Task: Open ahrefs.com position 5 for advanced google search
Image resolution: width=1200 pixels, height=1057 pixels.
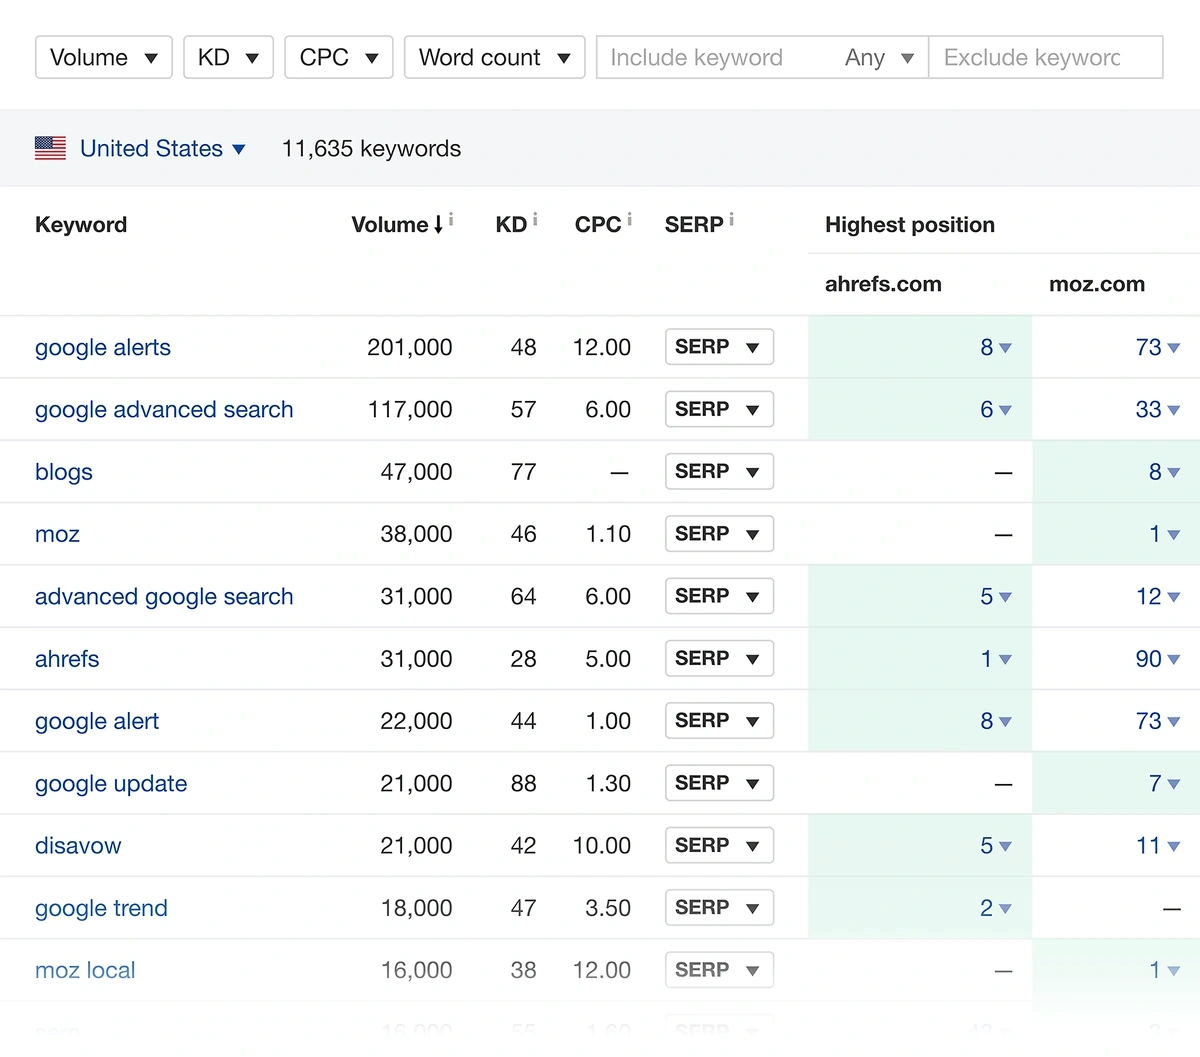Action: pos(996,596)
